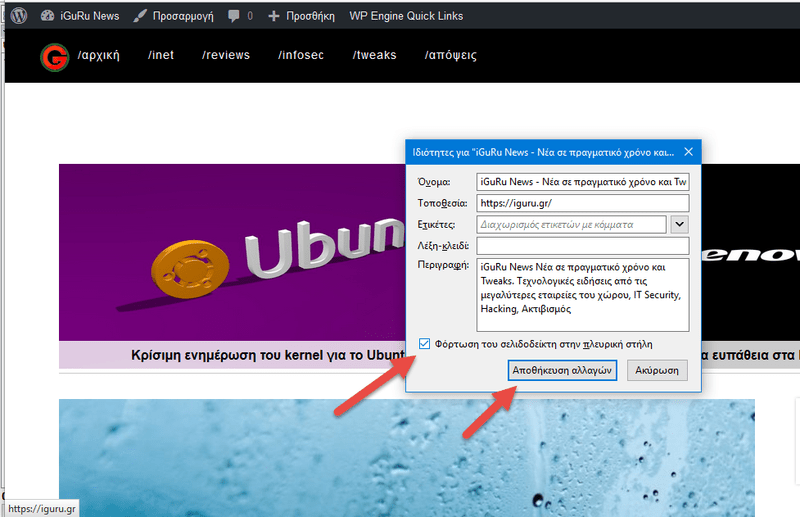Click the WordPress logo in admin bar
Image resolution: width=800 pixels, height=517 pixels.
19,16
